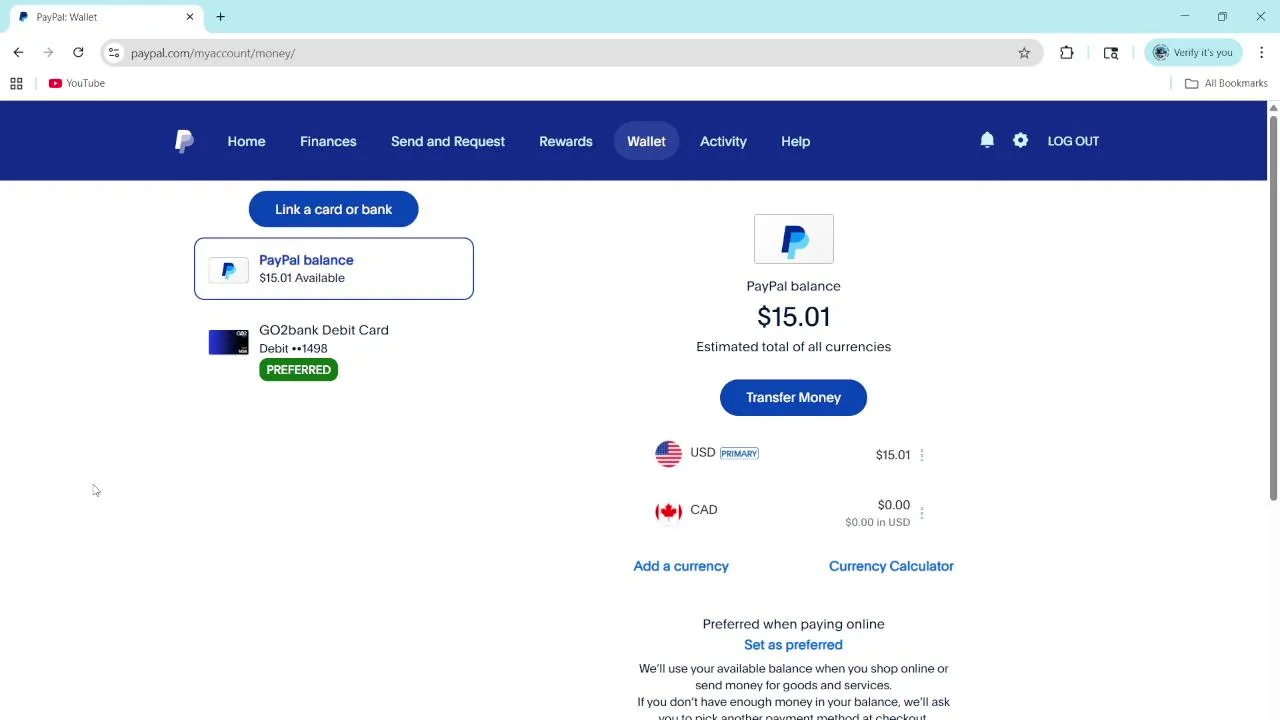This screenshot has height=720, width=1280.
Task: Click 'Debit ••1498' text
Action: 293,349
